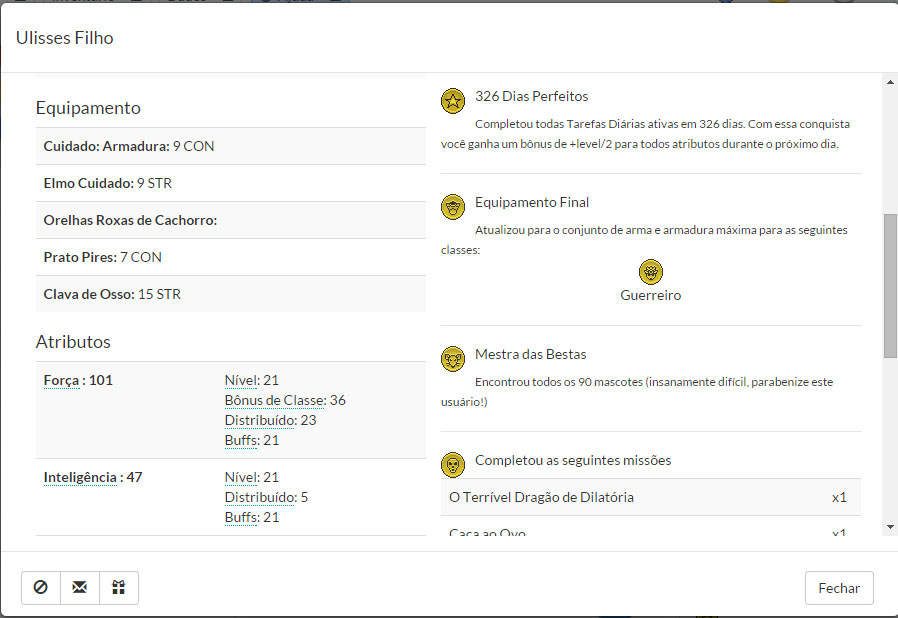
Task: Select O Terrível Dragão de Dilatória mission row
Action: tap(650, 497)
